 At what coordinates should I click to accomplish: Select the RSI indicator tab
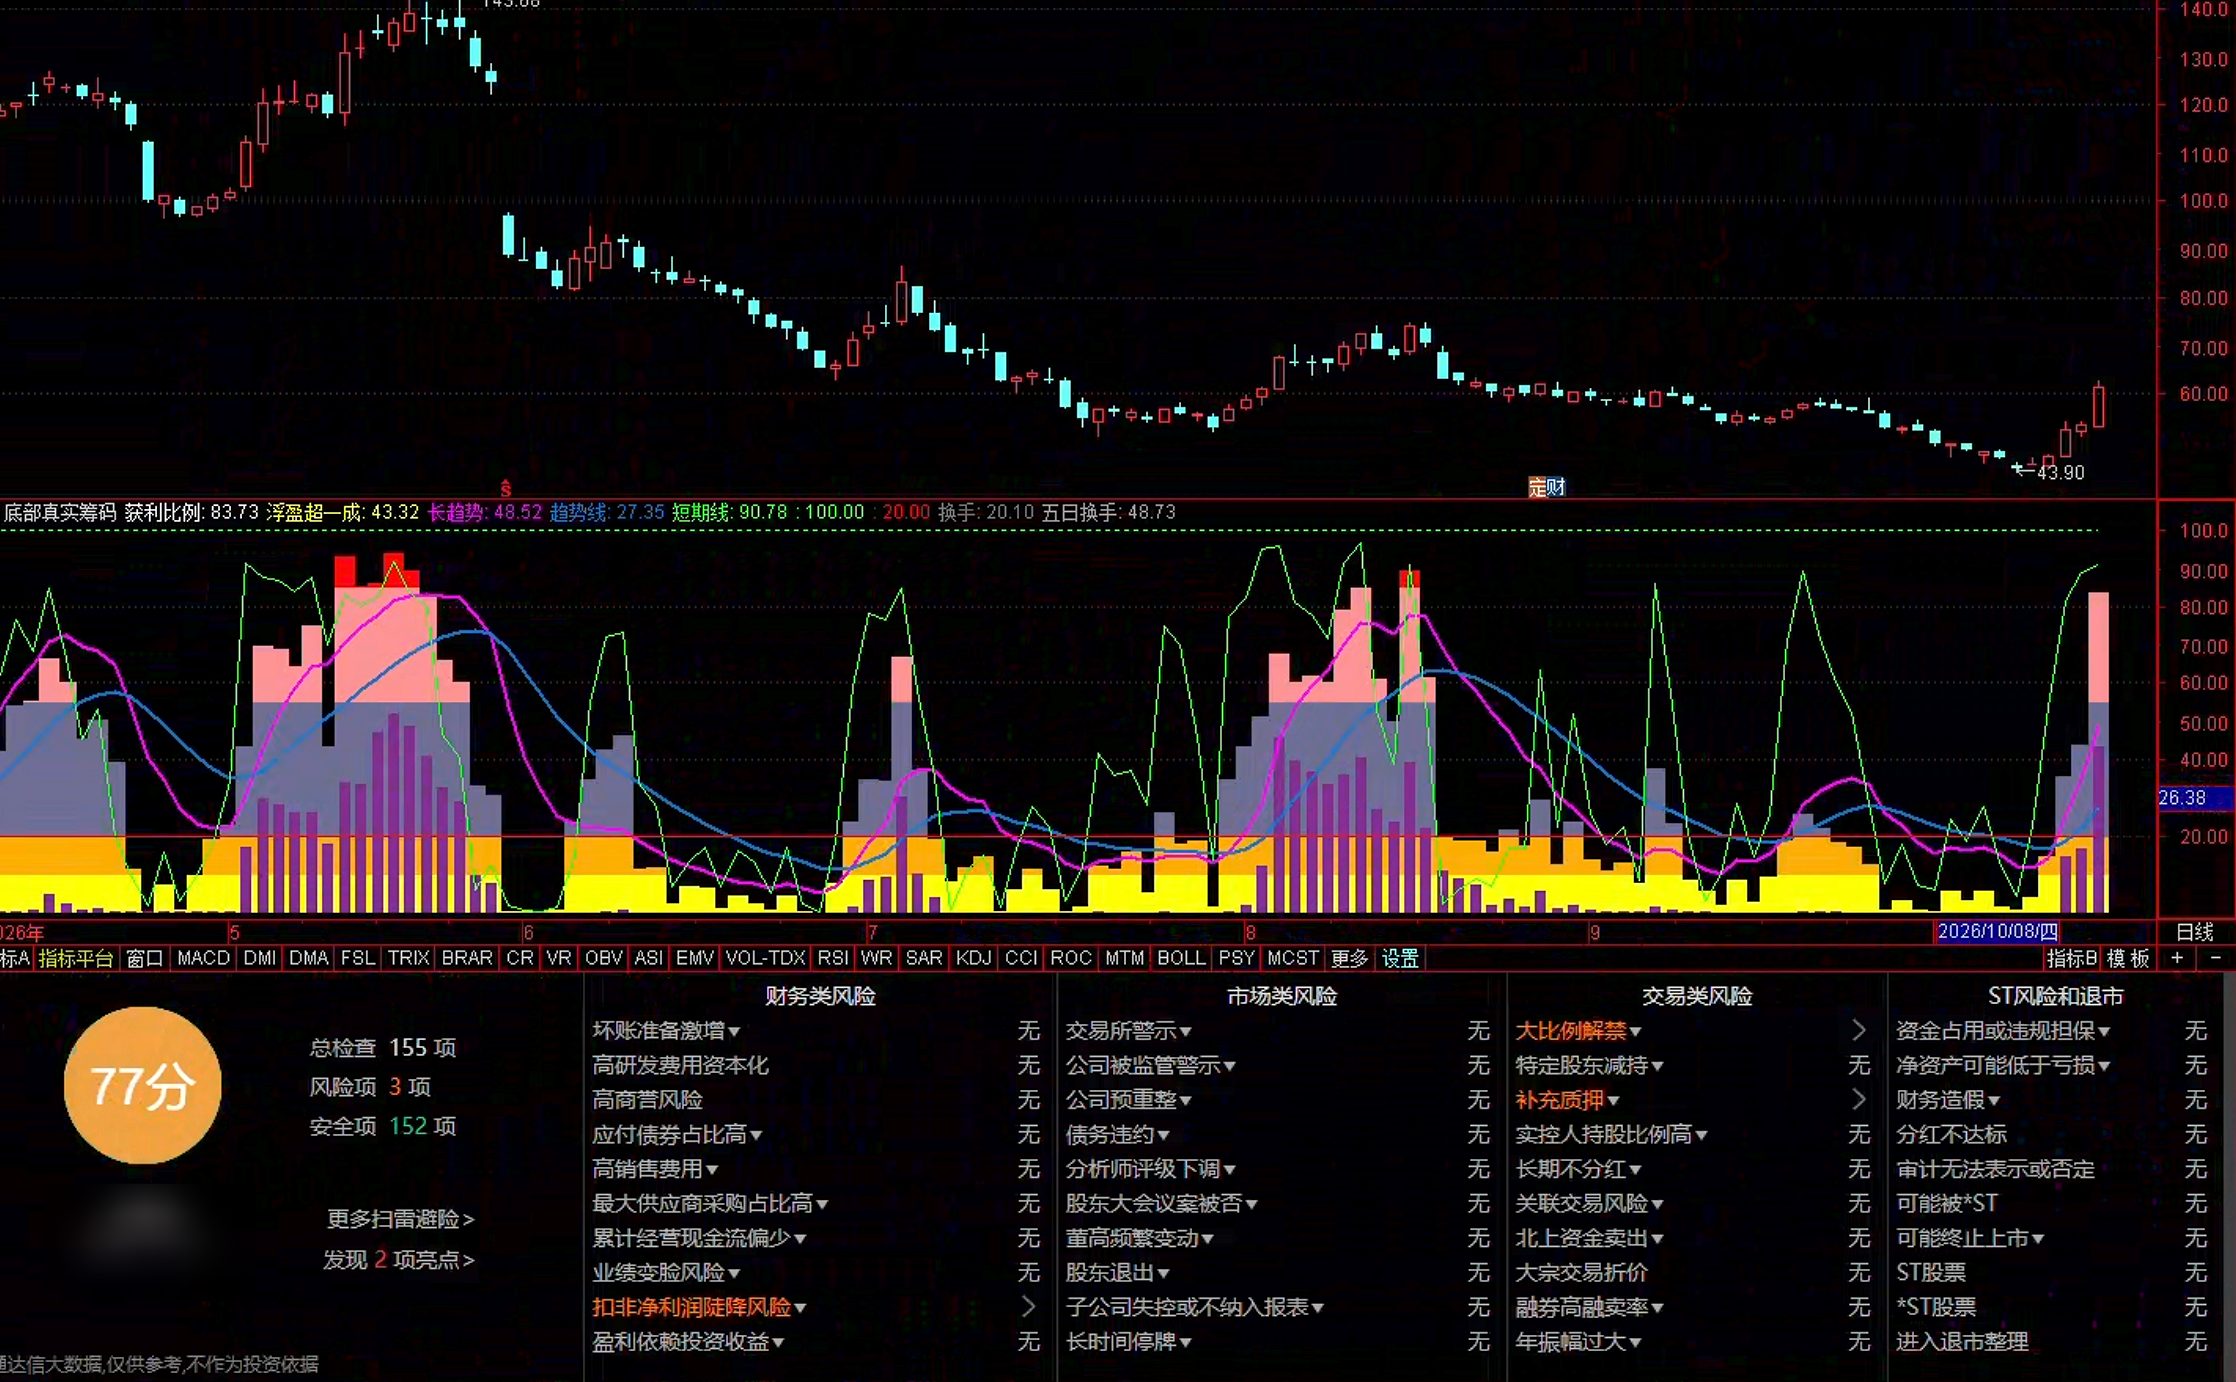[x=833, y=958]
